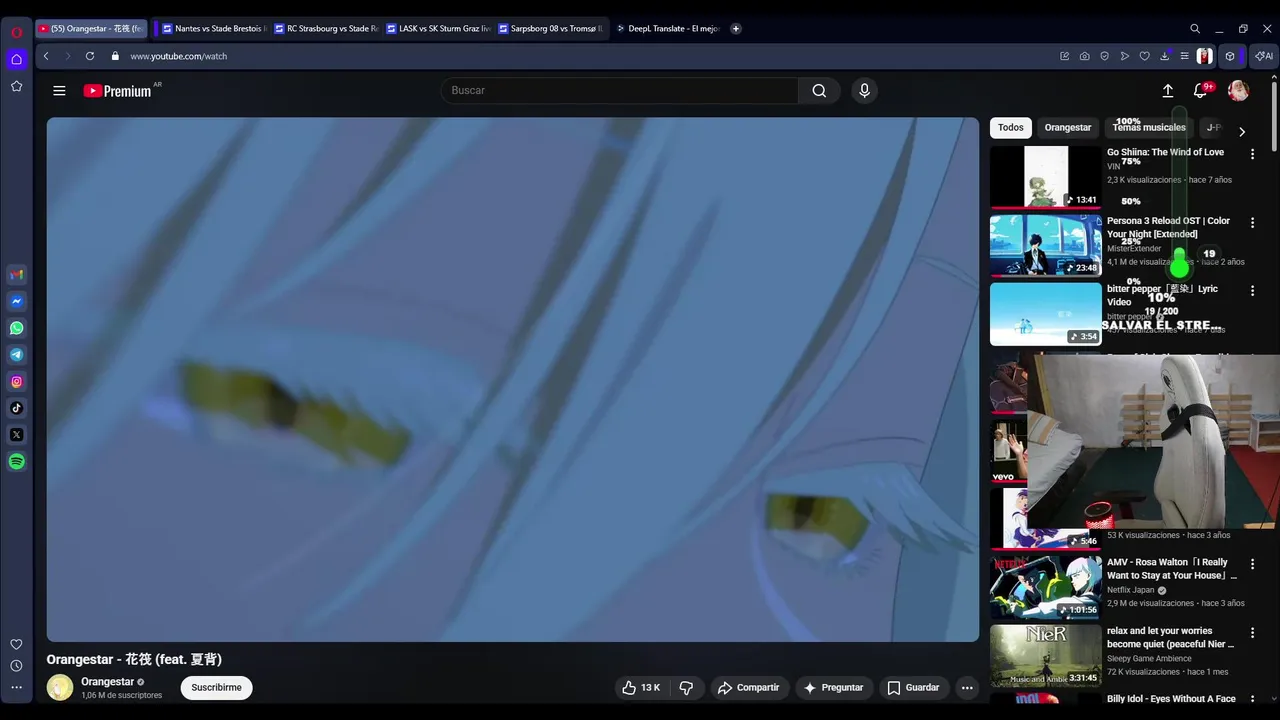Open sidebar history clock icon
Viewport: 1280px width, 720px height.
(x=16, y=666)
